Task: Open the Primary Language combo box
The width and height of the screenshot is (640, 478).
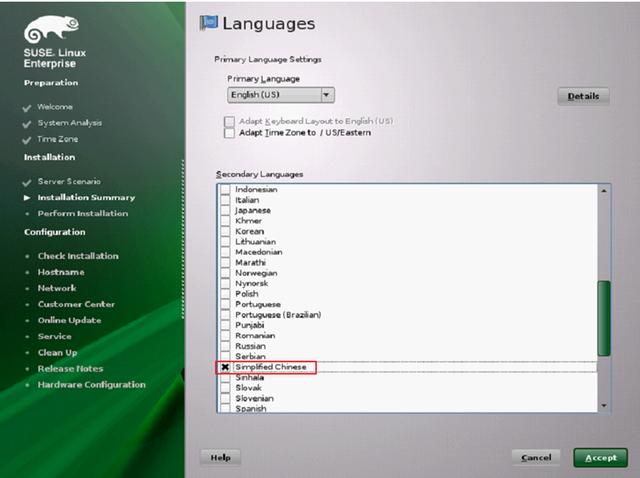Action: coord(281,95)
